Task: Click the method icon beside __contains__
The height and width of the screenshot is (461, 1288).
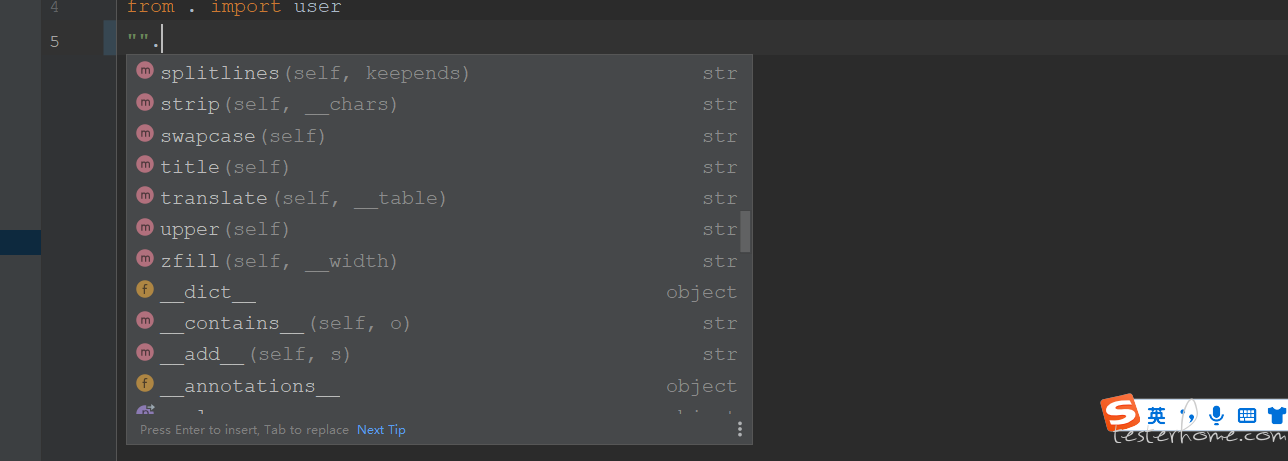Action: click(x=145, y=322)
